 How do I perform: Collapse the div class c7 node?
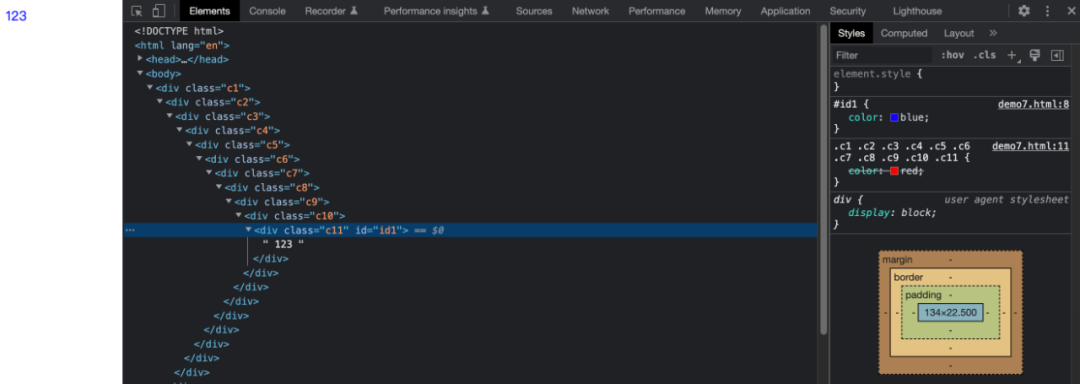[209, 173]
